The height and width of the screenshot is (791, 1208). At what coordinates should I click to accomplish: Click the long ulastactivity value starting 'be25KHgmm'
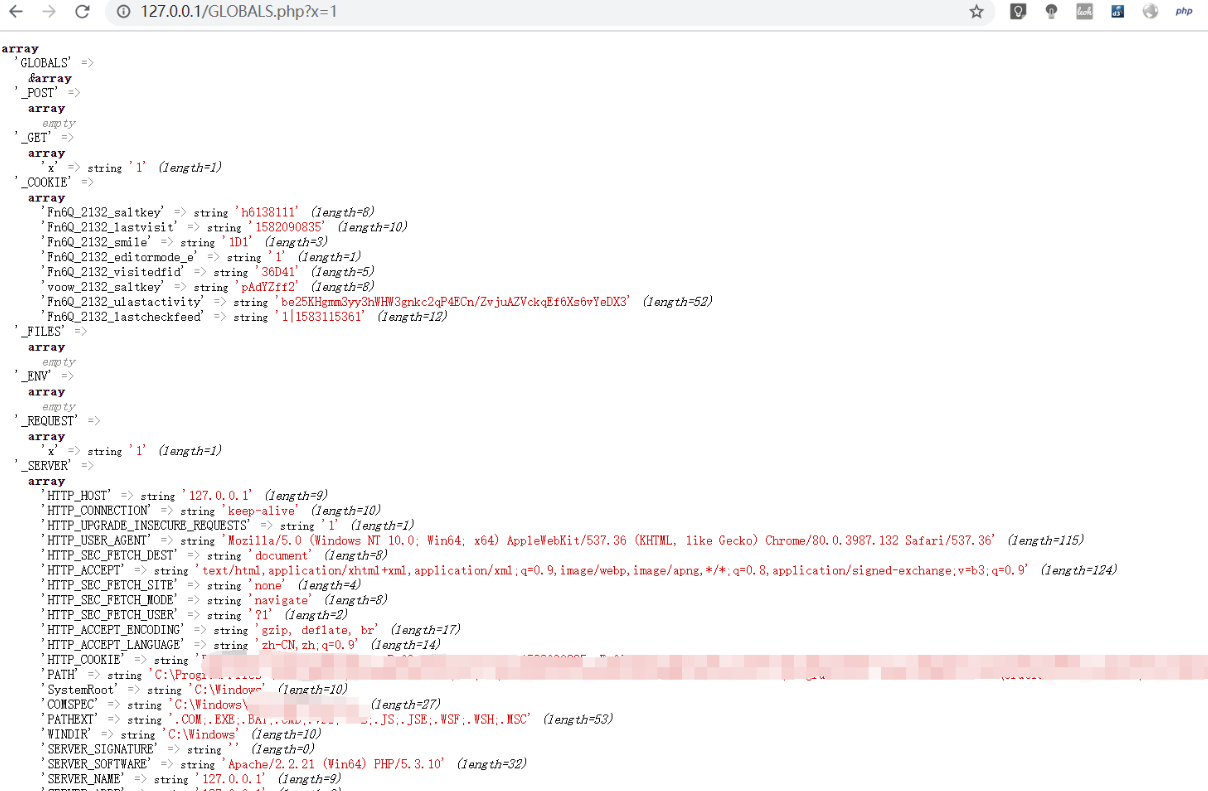[454, 302]
